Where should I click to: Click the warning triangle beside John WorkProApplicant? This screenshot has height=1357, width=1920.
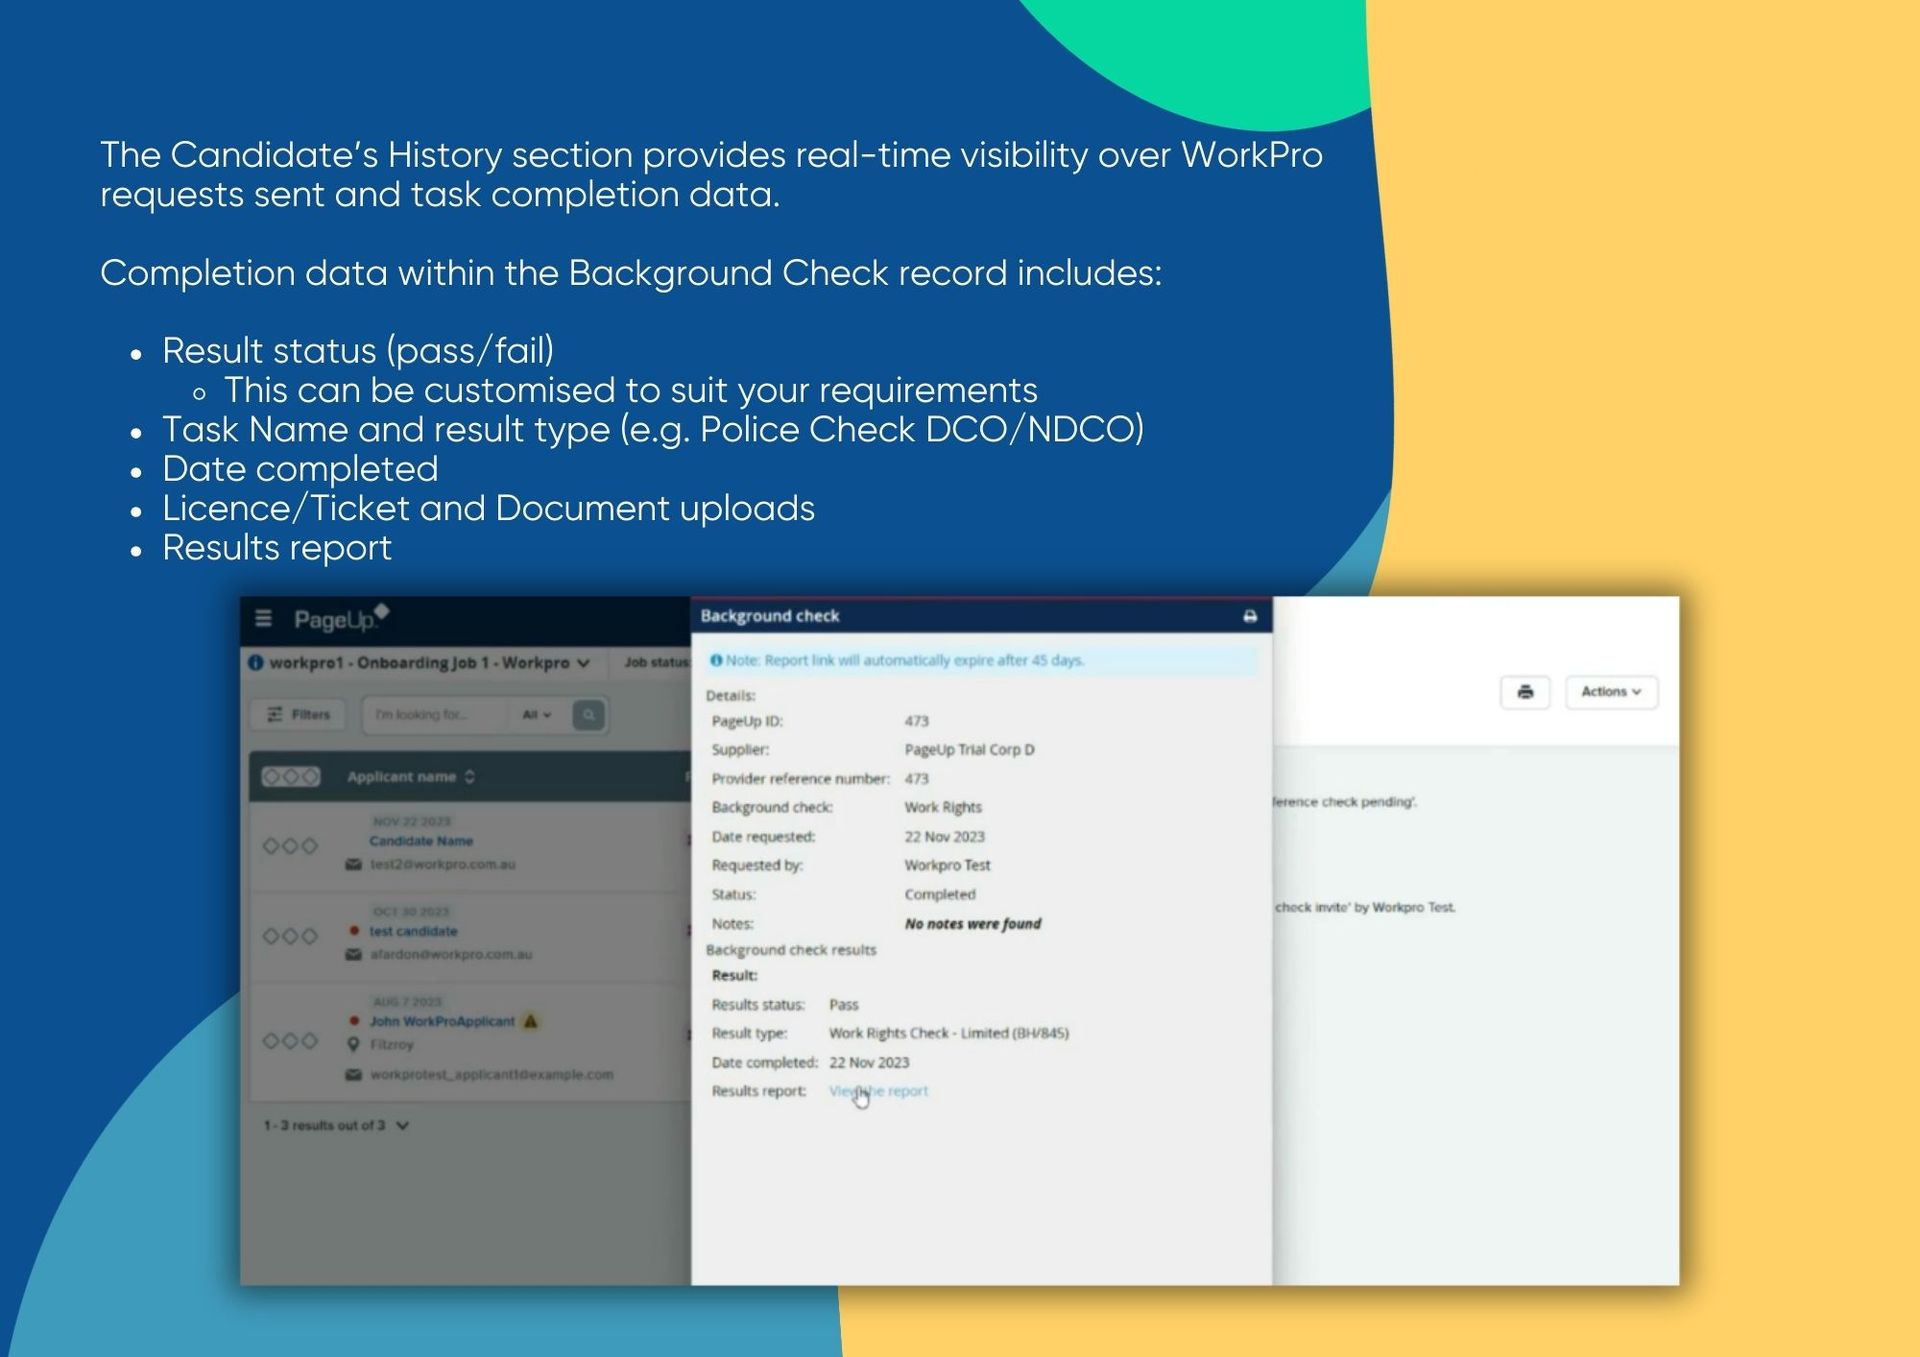(x=531, y=1021)
